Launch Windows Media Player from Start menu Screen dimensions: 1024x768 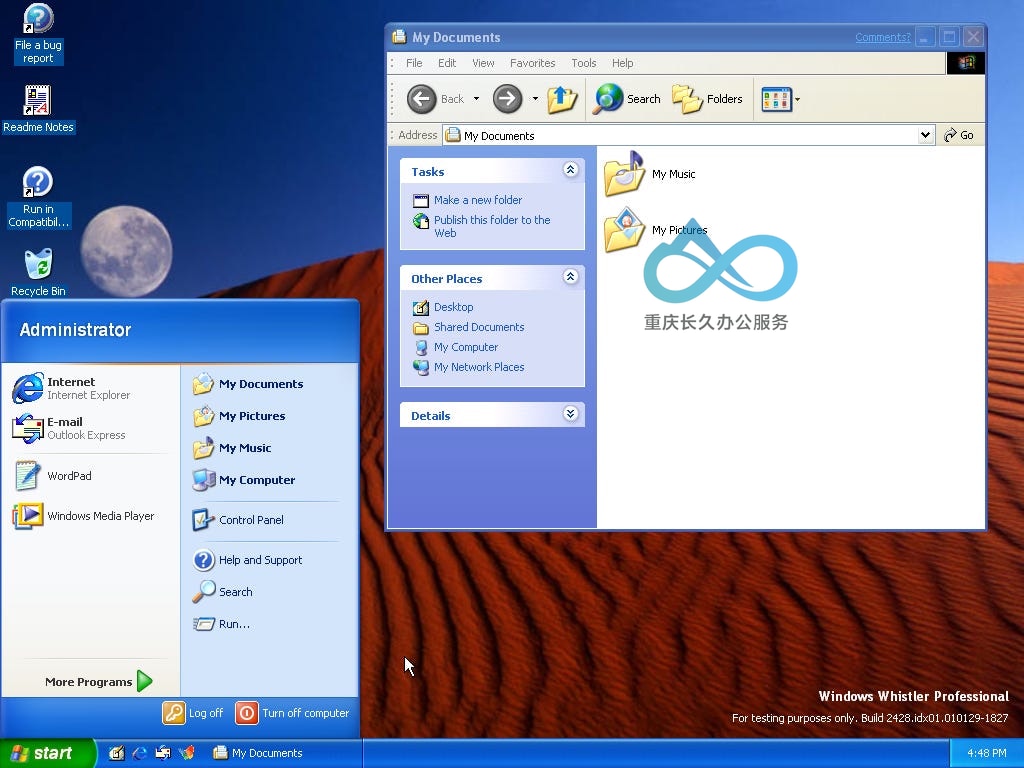pyautogui.click(x=84, y=516)
